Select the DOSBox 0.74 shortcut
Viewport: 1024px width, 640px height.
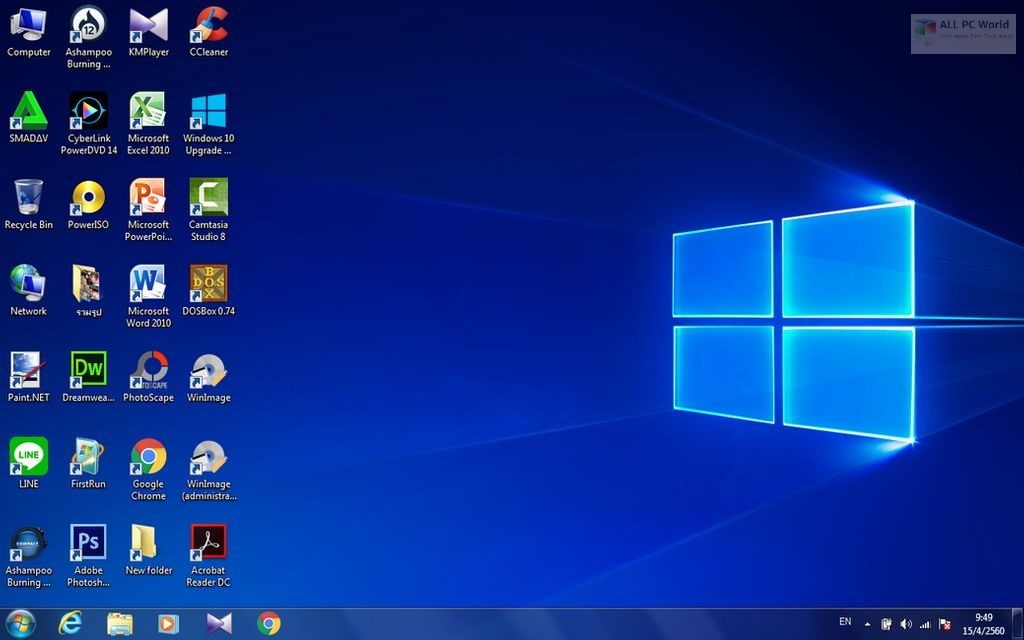coord(208,284)
